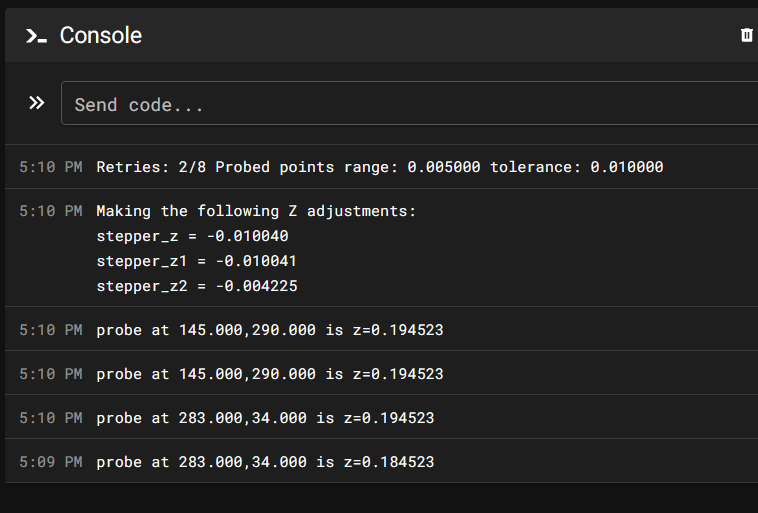Click the double-chevron send icon
This screenshot has width=758, height=513.
click(x=37, y=103)
